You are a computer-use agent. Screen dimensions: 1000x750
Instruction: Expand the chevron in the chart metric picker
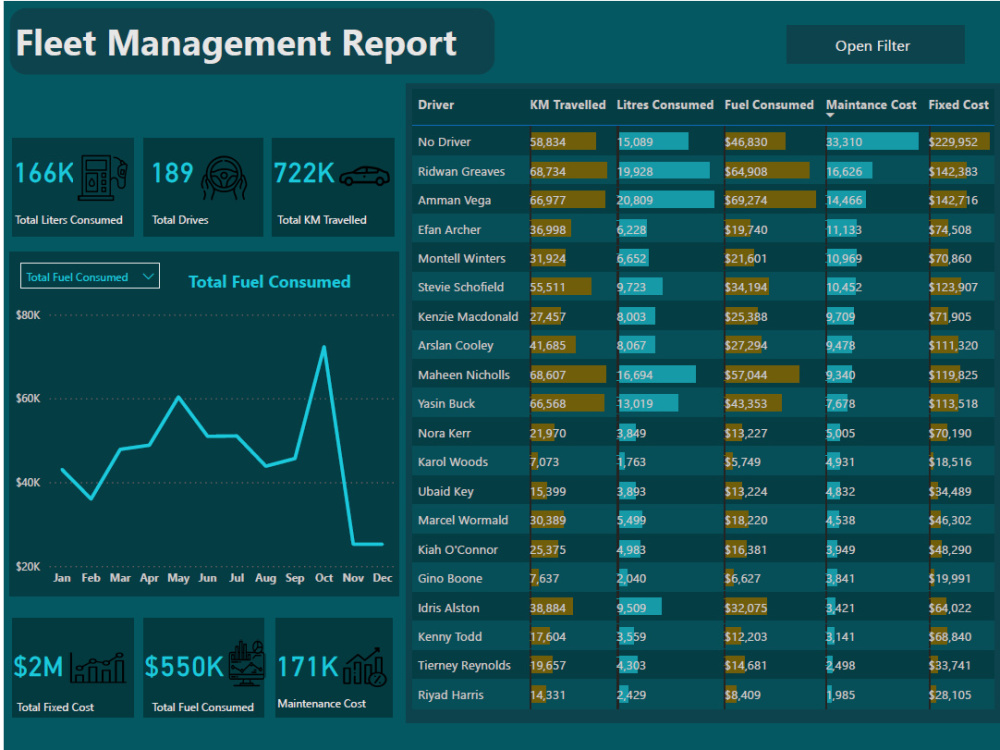(x=148, y=275)
